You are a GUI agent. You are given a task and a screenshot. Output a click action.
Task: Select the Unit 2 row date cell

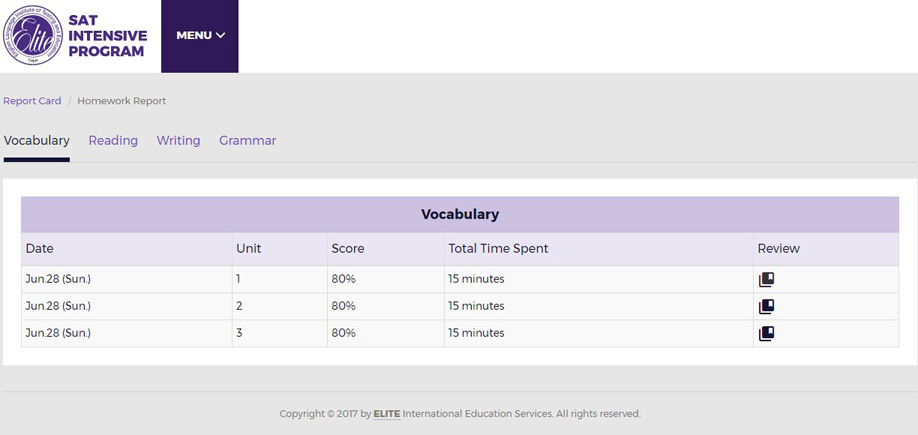[126, 306]
